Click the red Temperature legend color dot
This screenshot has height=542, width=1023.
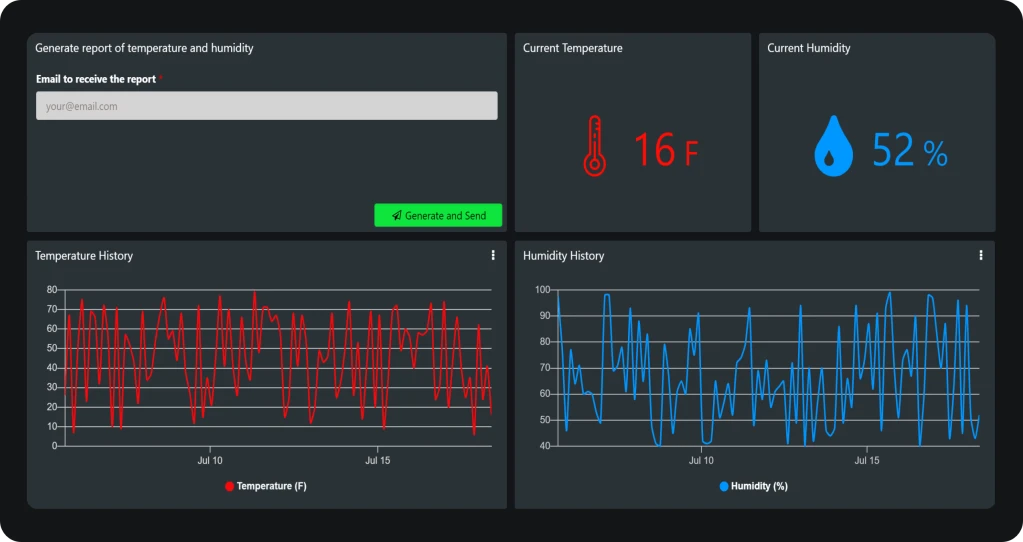coord(229,486)
